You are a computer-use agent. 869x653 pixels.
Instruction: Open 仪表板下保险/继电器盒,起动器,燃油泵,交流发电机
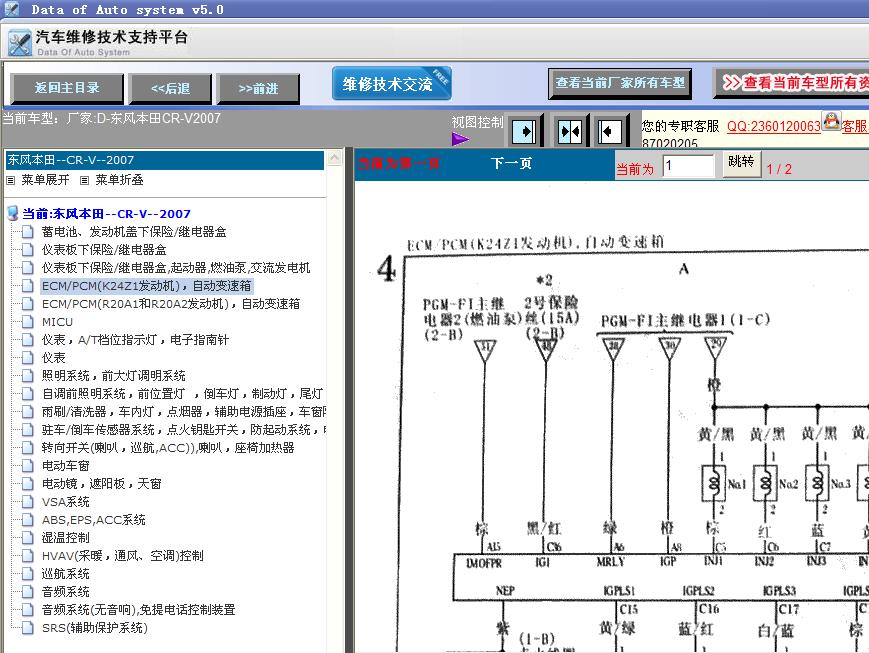point(176,268)
